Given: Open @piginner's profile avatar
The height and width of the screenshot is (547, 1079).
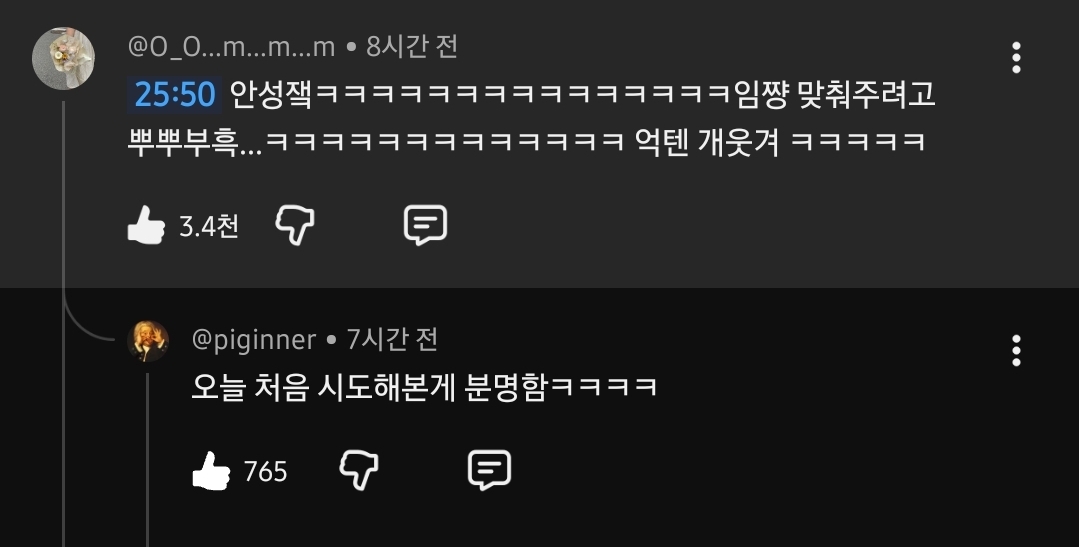Looking at the screenshot, I should pyautogui.click(x=148, y=341).
